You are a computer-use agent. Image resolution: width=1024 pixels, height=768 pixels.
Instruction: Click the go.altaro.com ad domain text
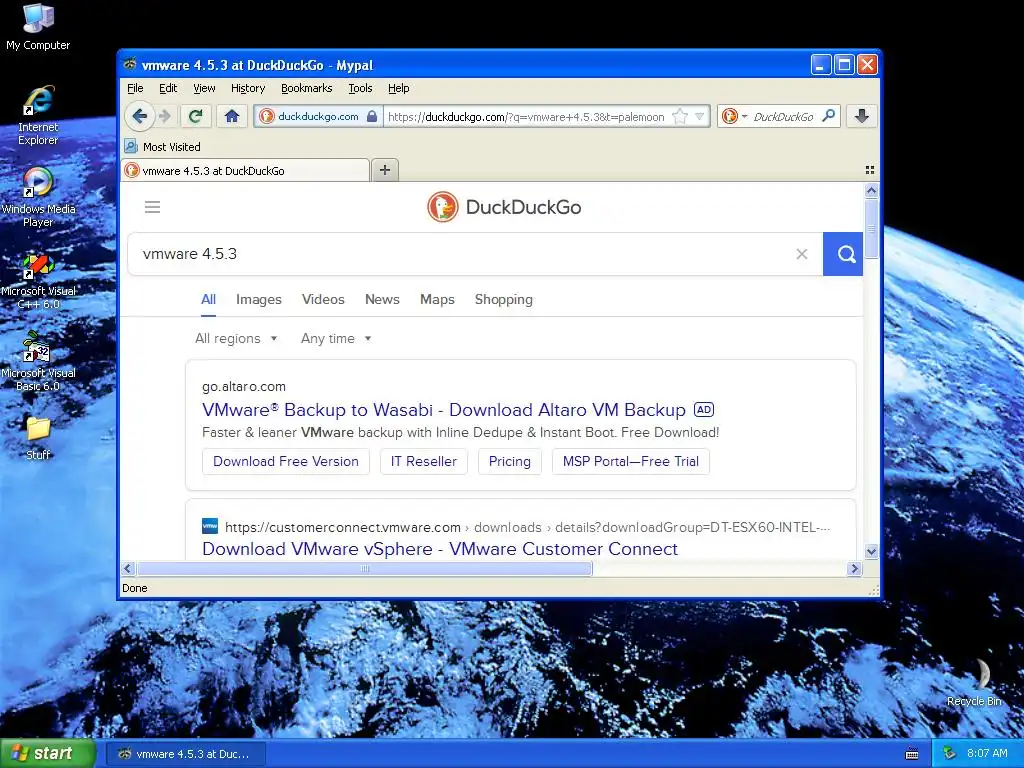(244, 386)
